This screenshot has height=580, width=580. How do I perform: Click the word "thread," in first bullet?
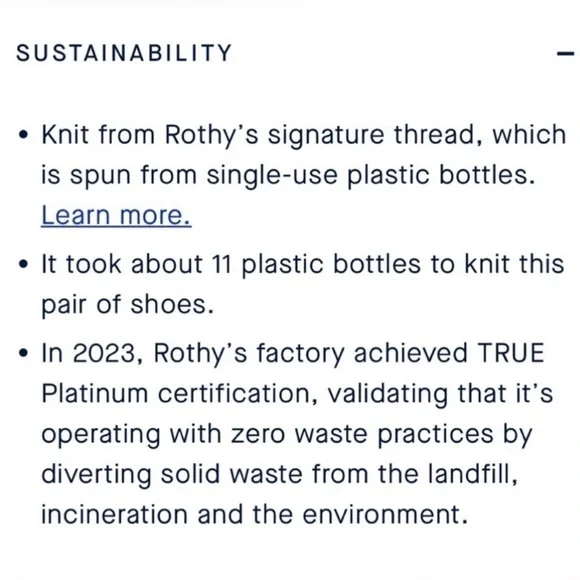(x=438, y=134)
